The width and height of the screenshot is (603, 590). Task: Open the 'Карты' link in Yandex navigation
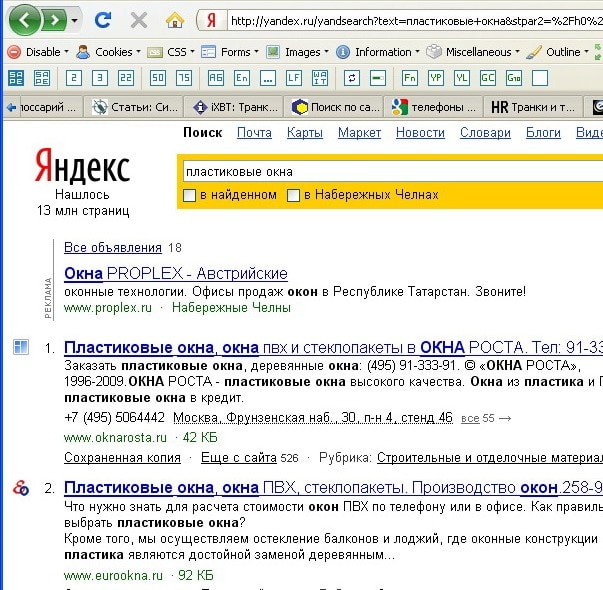(x=305, y=133)
